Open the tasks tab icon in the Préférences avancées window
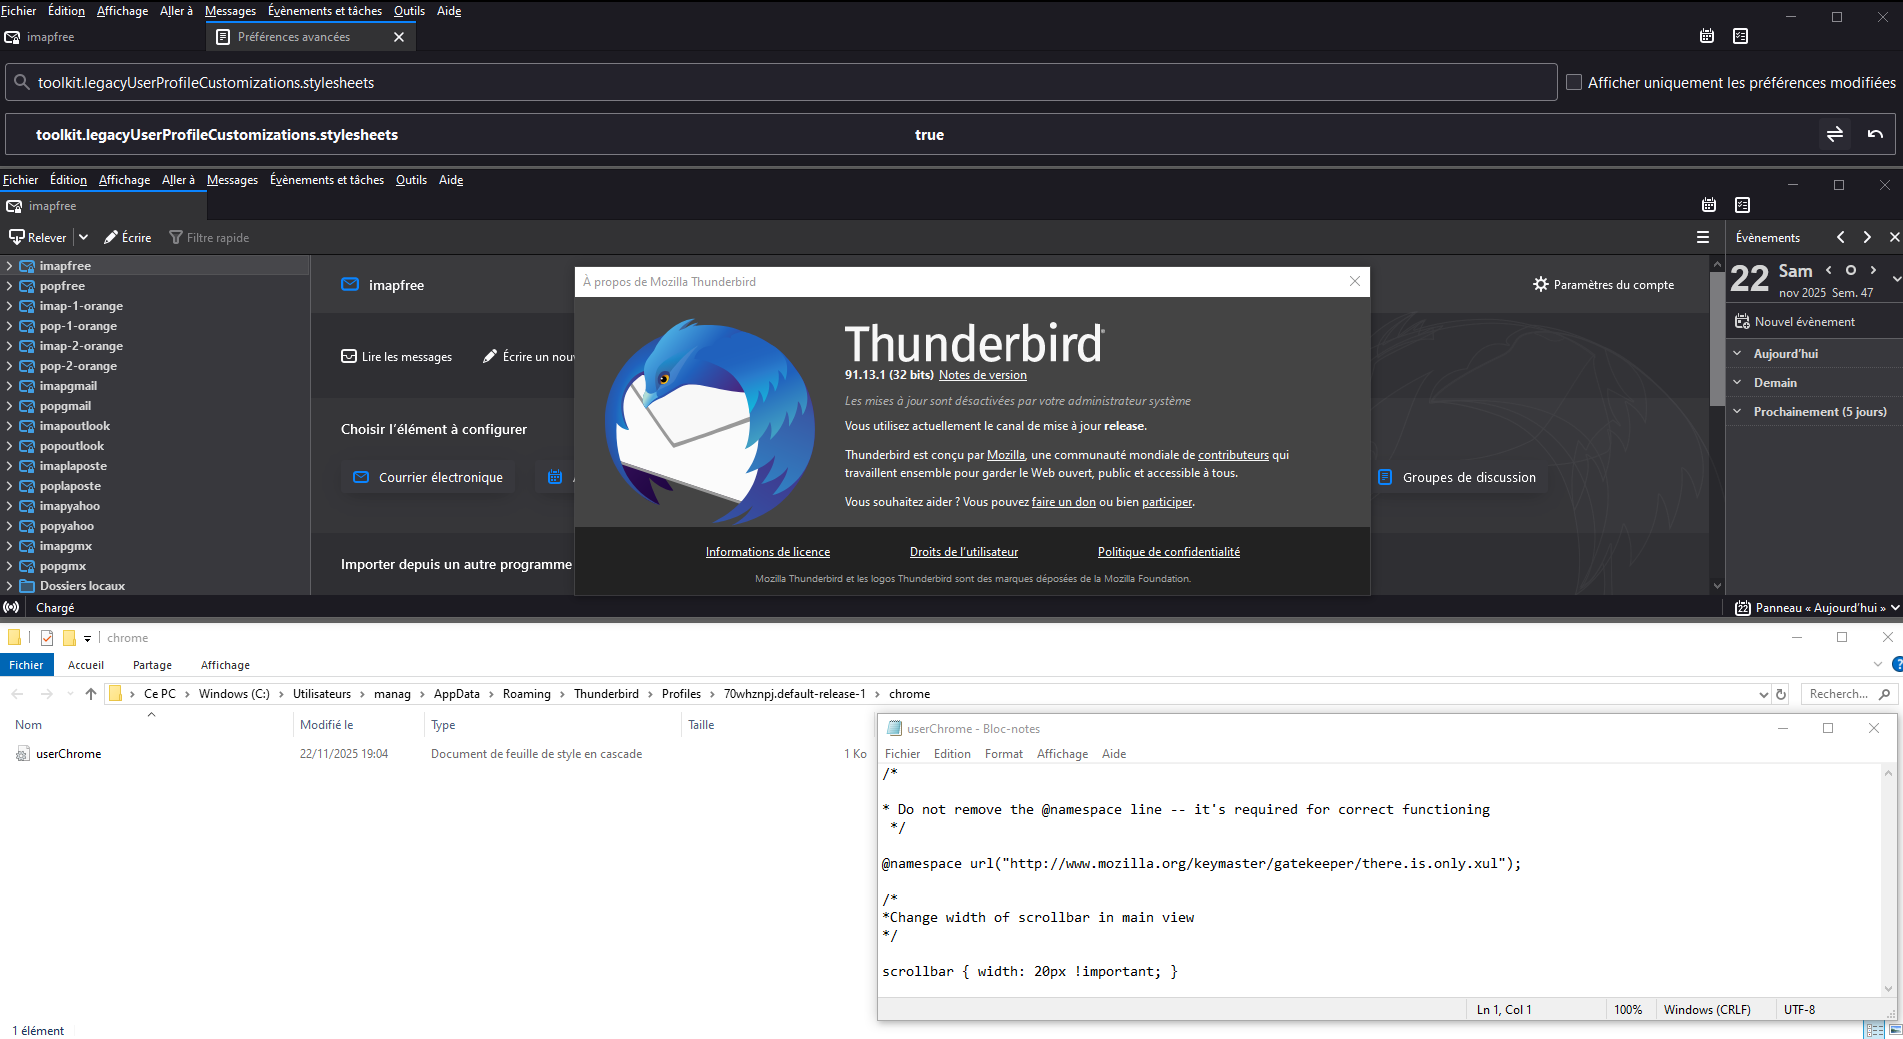This screenshot has height=1039, width=1903. pos(1741,36)
